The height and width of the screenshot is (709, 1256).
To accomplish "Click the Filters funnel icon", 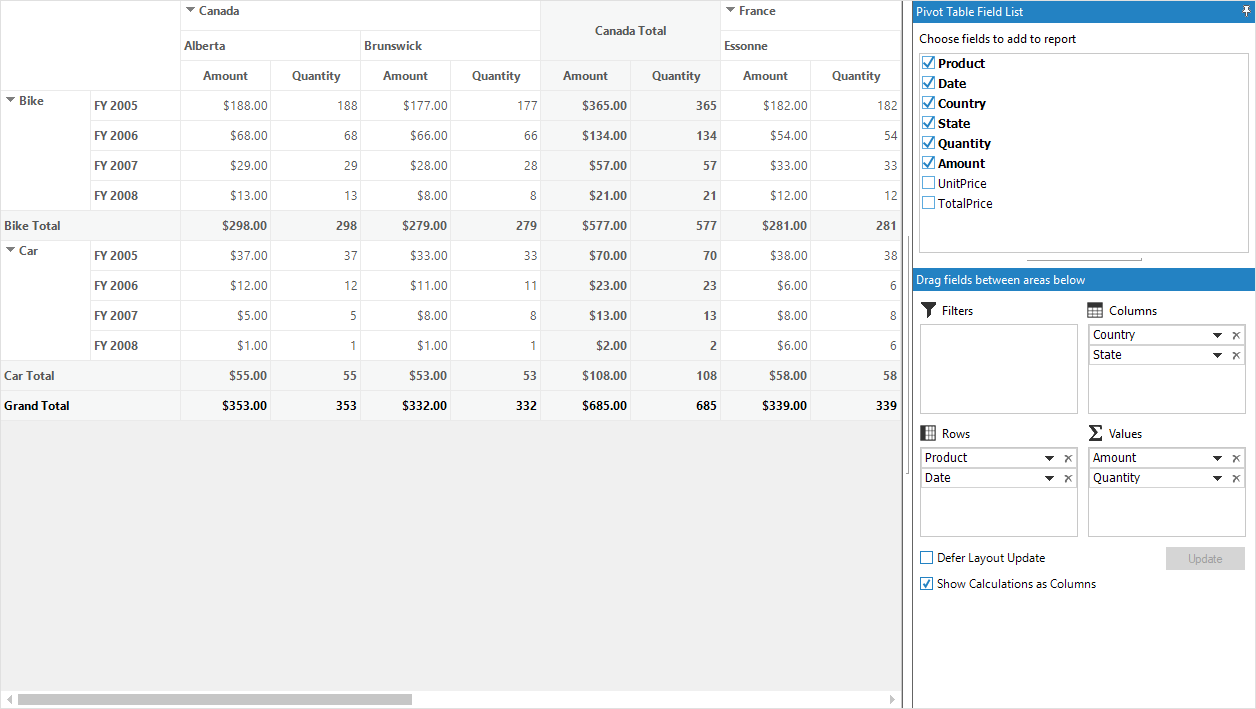I will click(928, 310).
